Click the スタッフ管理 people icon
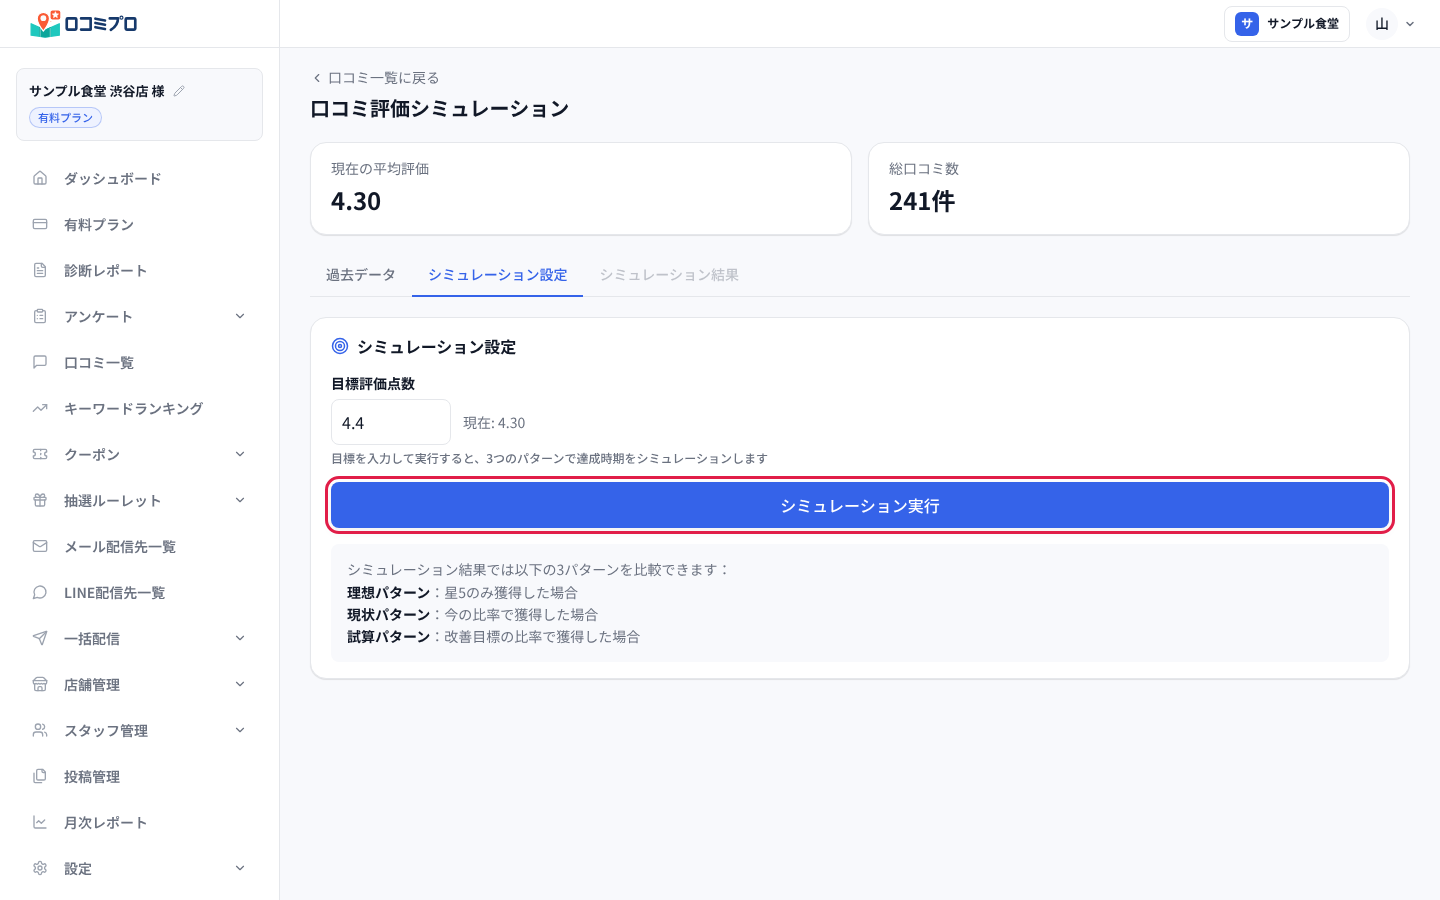1440x900 pixels. click(x=40, y=730)
